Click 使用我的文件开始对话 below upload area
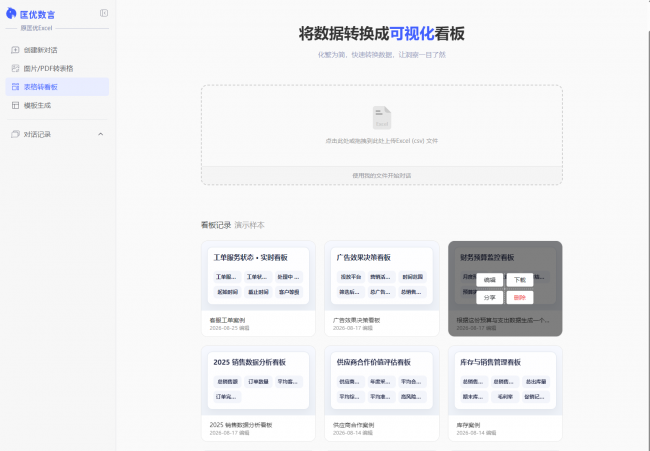 pos(382,175)
